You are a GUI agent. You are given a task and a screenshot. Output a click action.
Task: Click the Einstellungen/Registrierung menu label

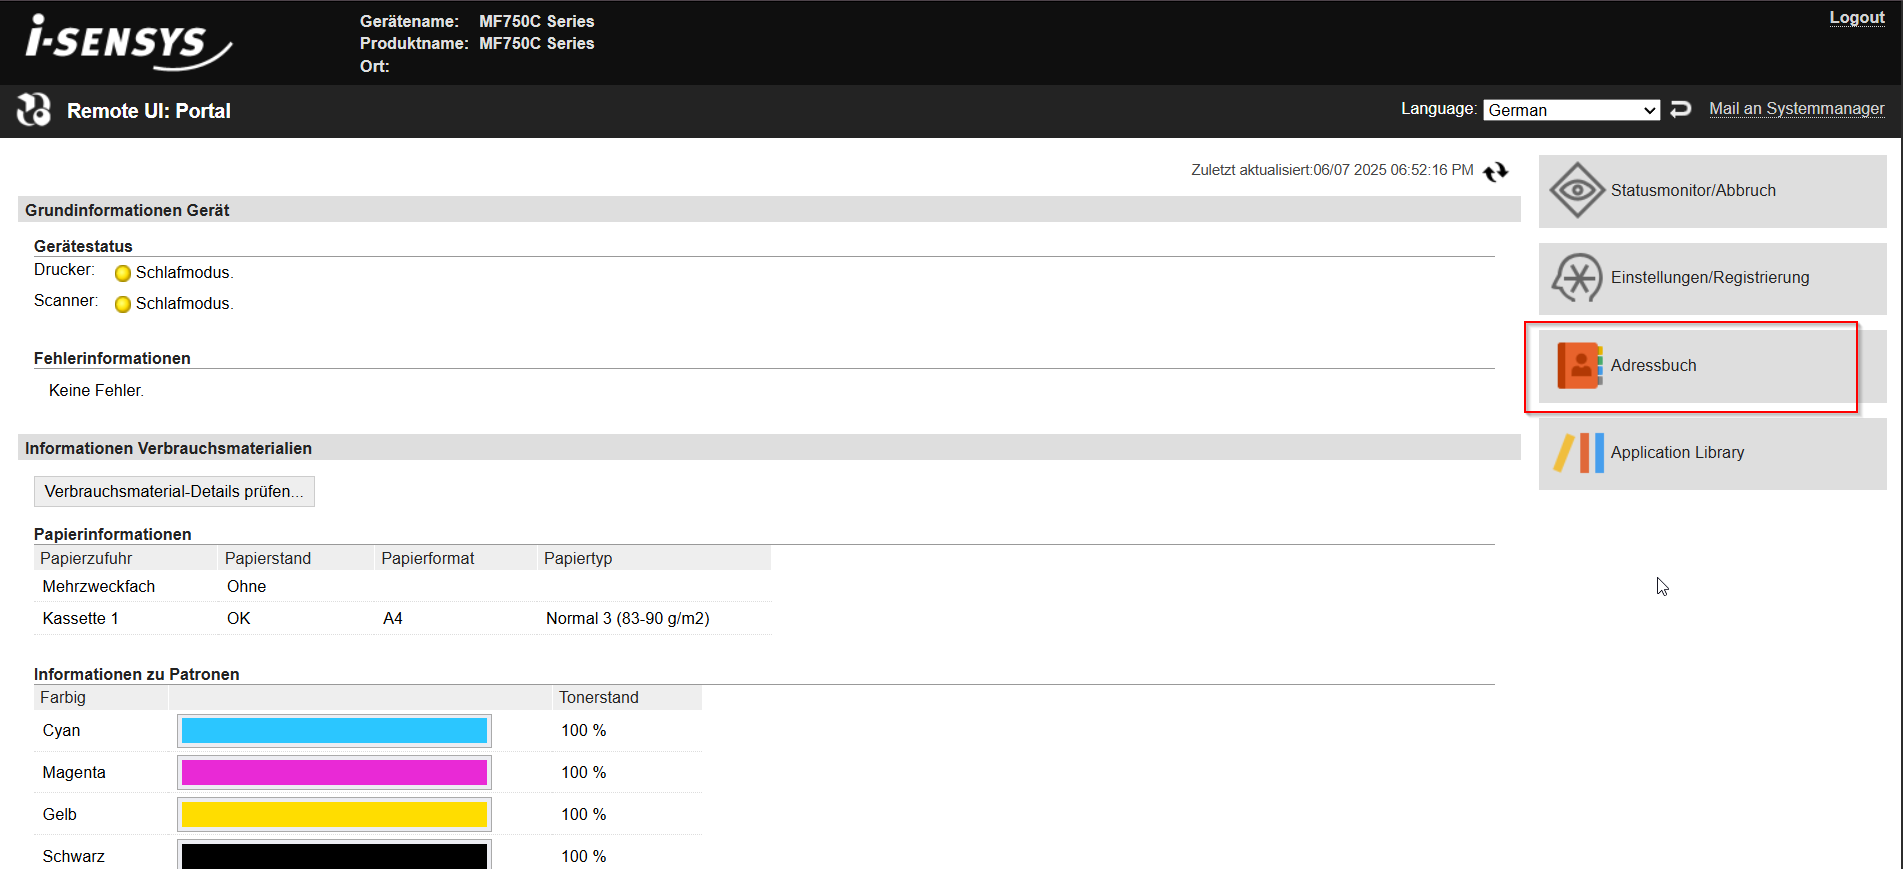tap(1709, 278)
